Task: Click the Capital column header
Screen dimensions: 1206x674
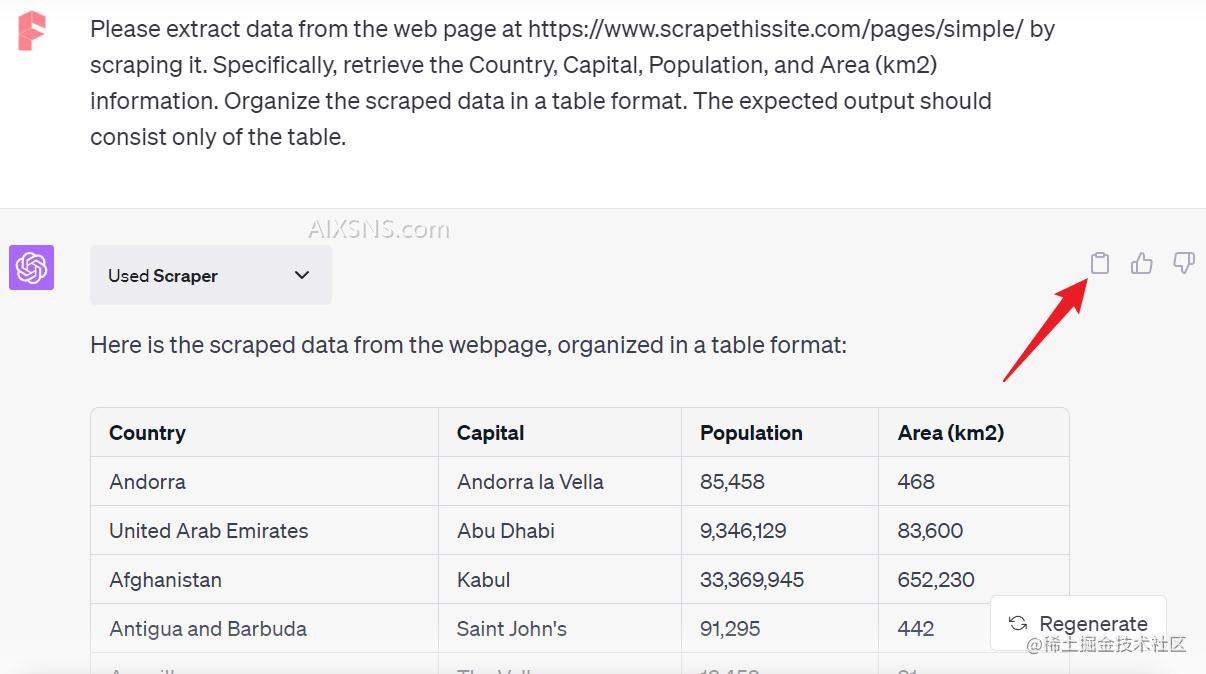Action: click(x=490, y=433)
